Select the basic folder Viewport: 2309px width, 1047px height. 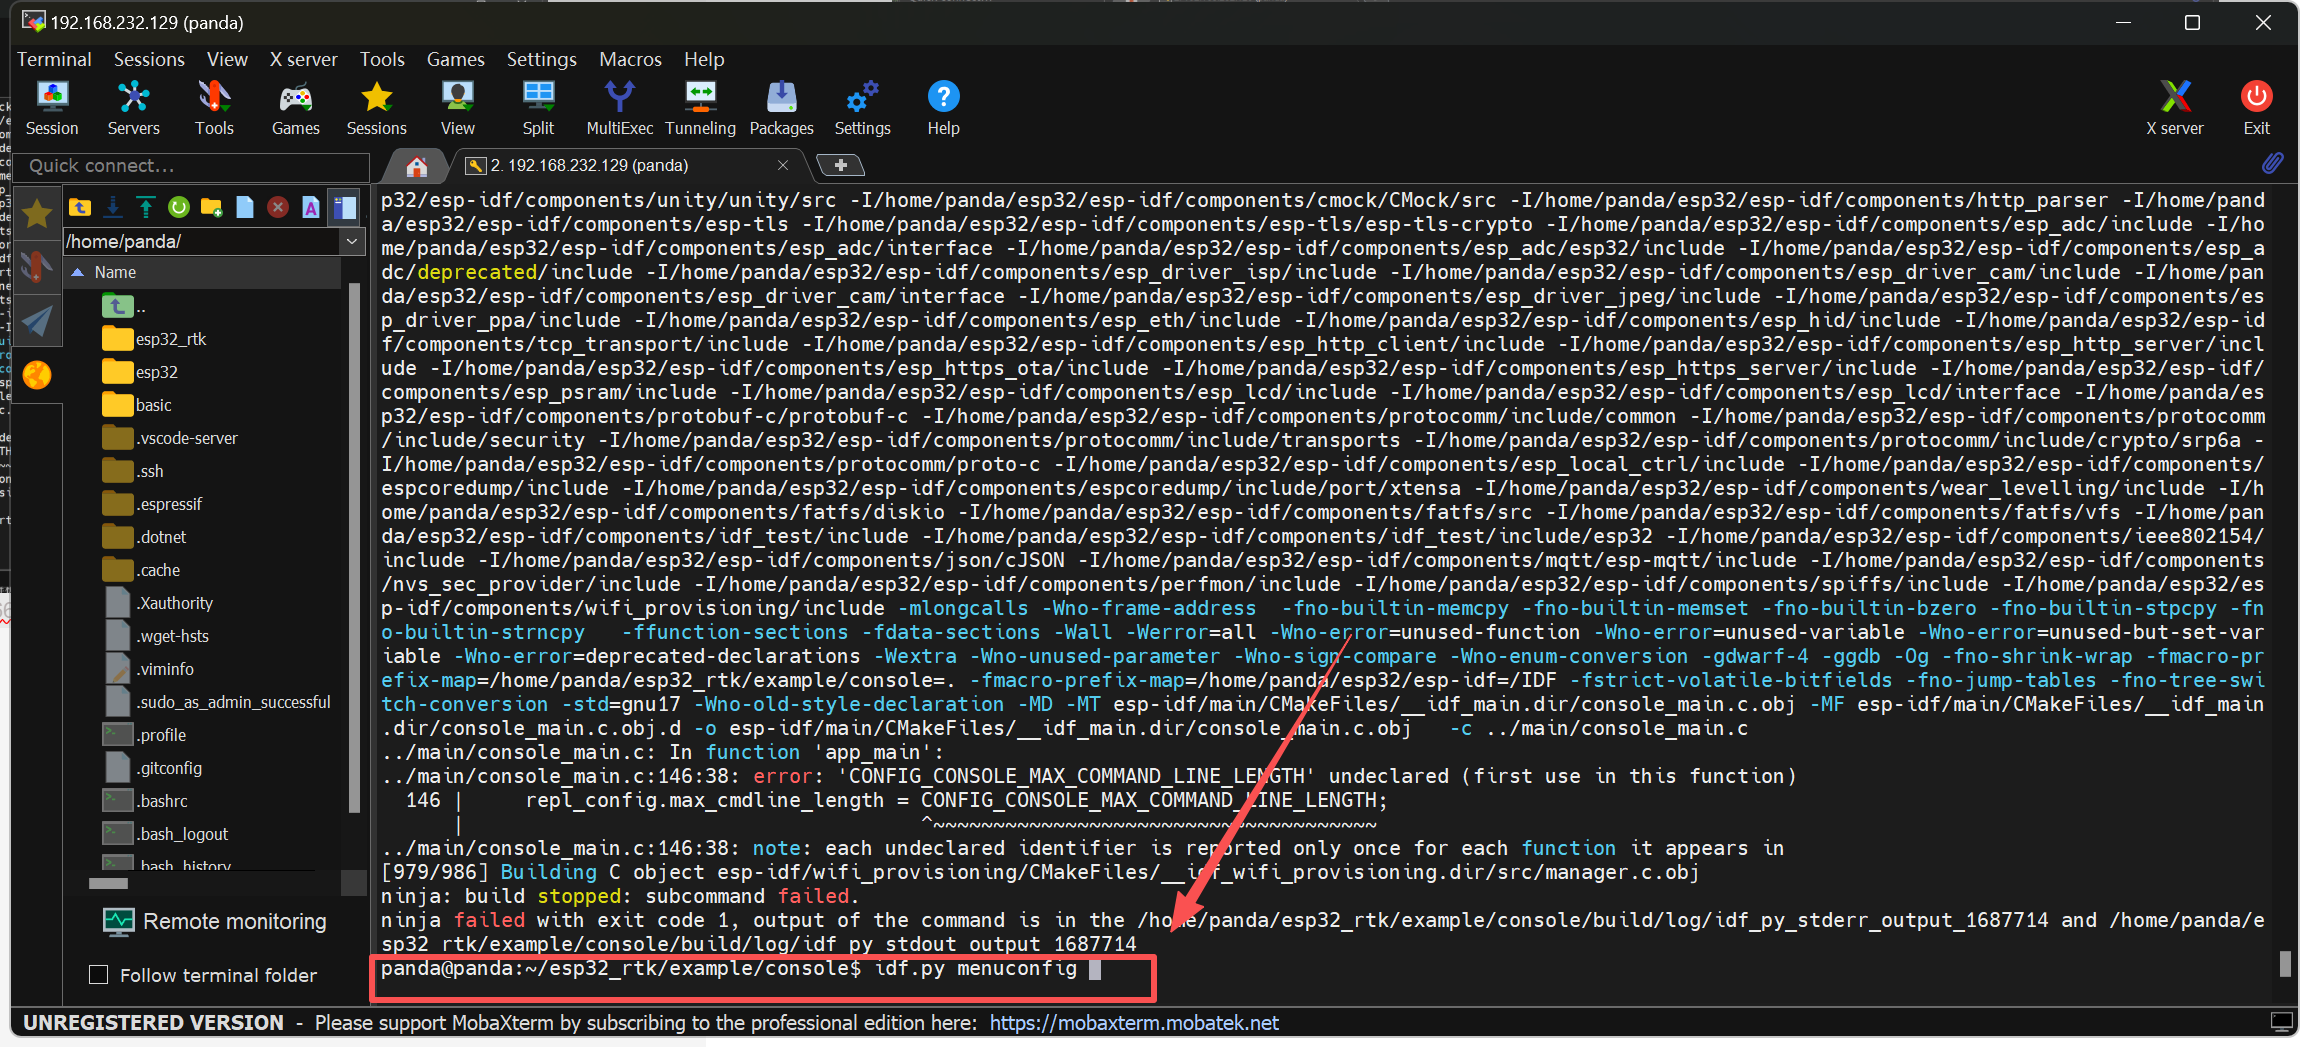click(x=138, y=405)
